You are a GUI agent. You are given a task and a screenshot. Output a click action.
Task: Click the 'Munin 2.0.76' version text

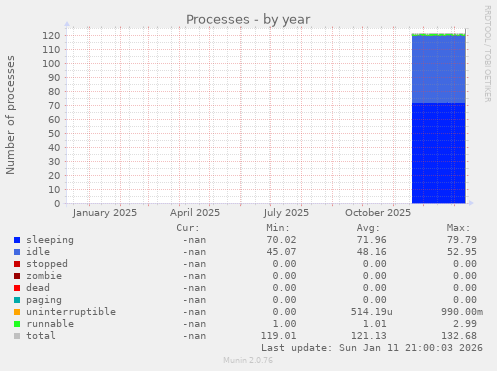(248, 360)
